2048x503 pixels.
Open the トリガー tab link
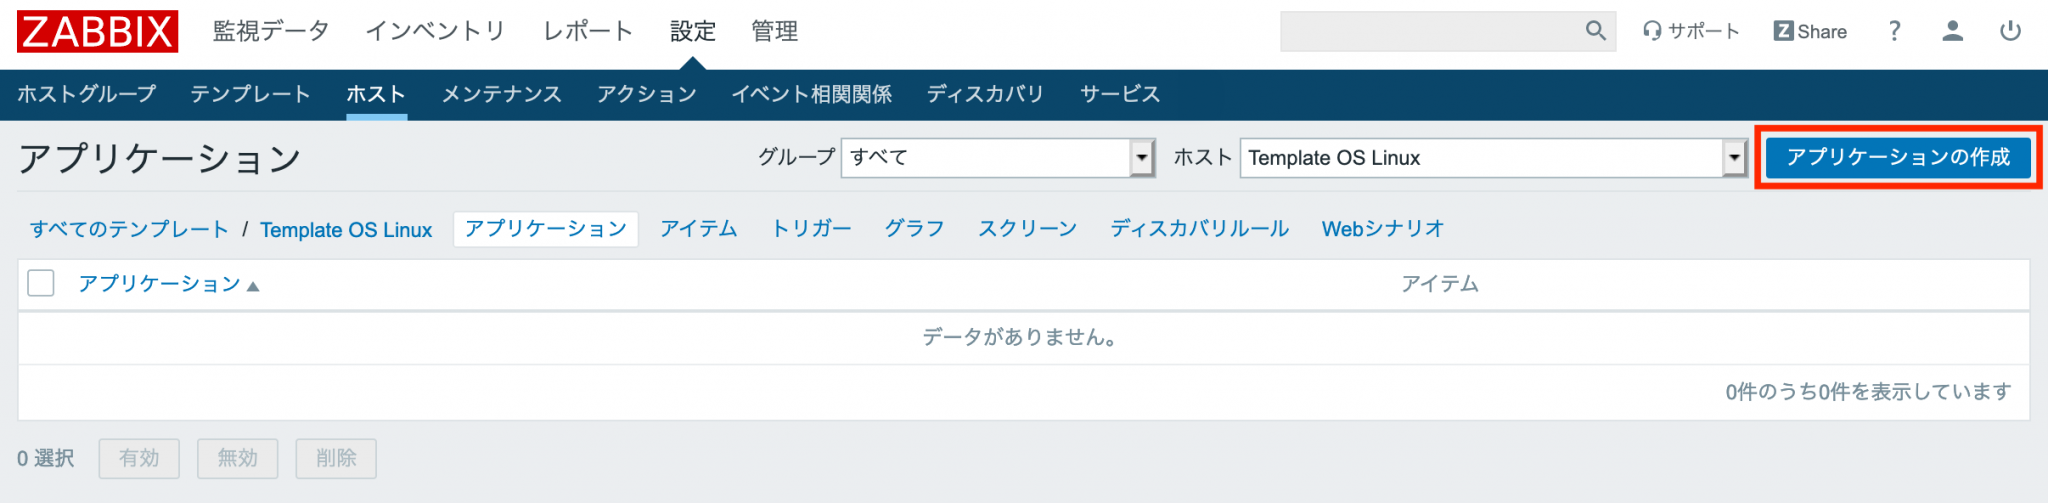point(811,229)
